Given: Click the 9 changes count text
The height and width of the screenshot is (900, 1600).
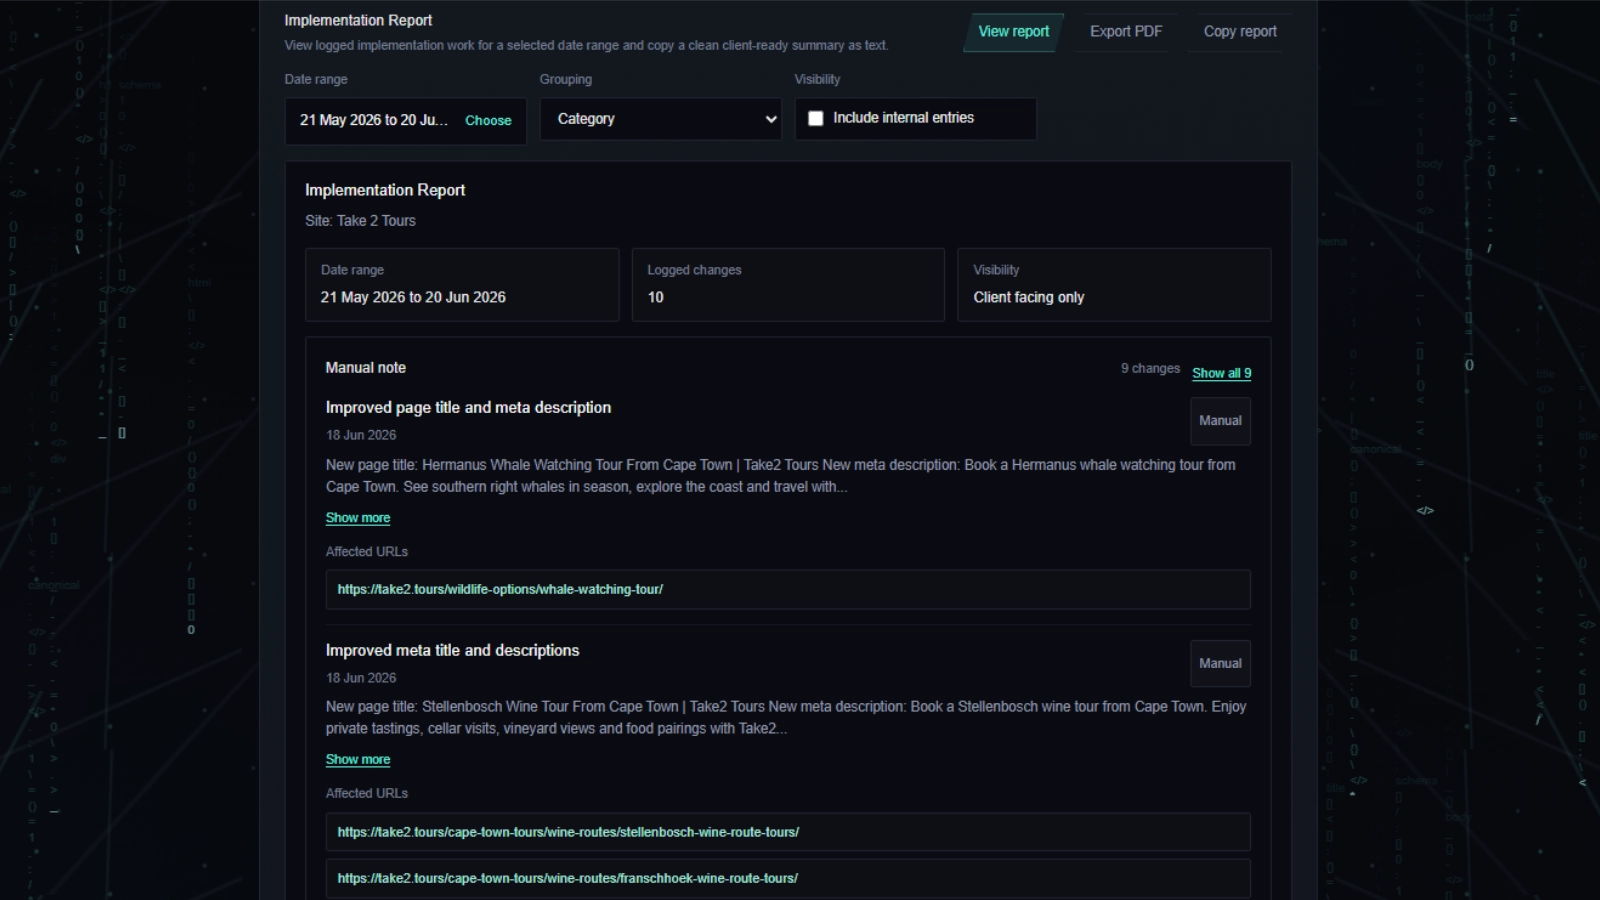Looking at the screenshot, I should tap(1150, 369).
